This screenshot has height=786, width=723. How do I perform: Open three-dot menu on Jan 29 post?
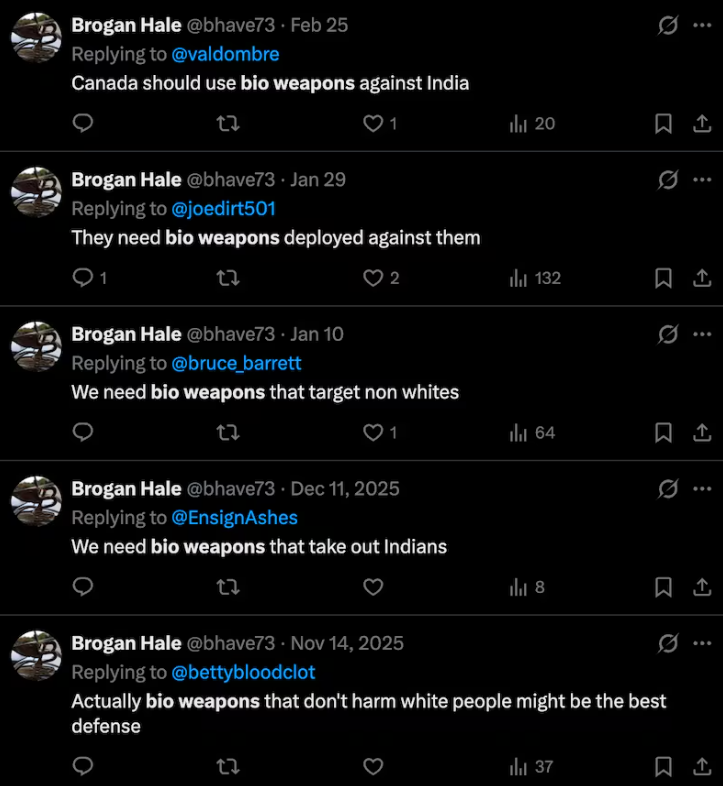point(701,180)
